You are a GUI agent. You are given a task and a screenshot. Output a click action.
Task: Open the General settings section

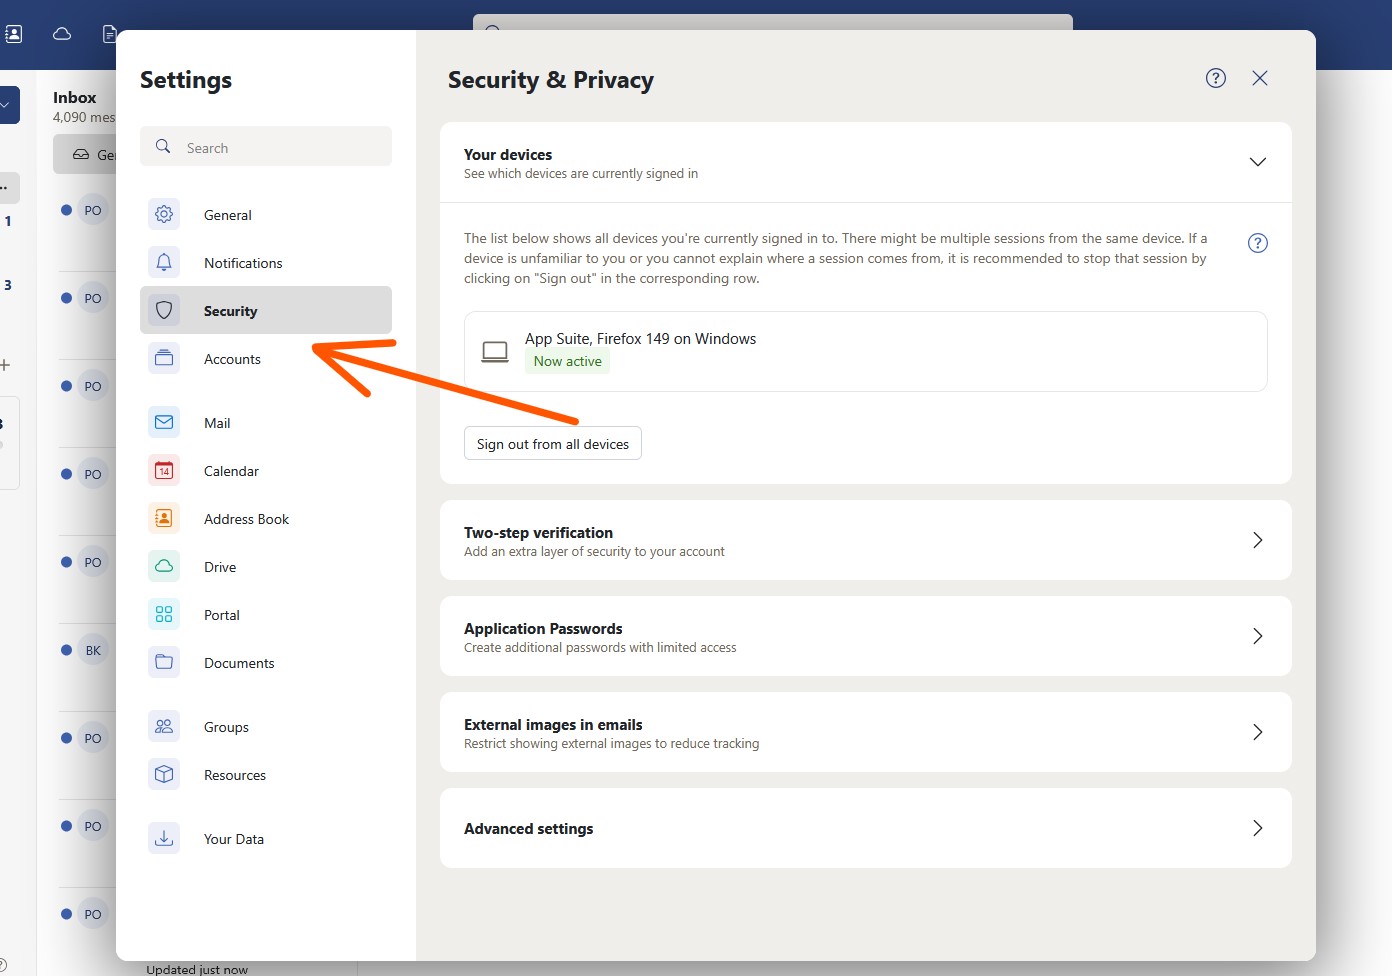[x=227, y=214]
